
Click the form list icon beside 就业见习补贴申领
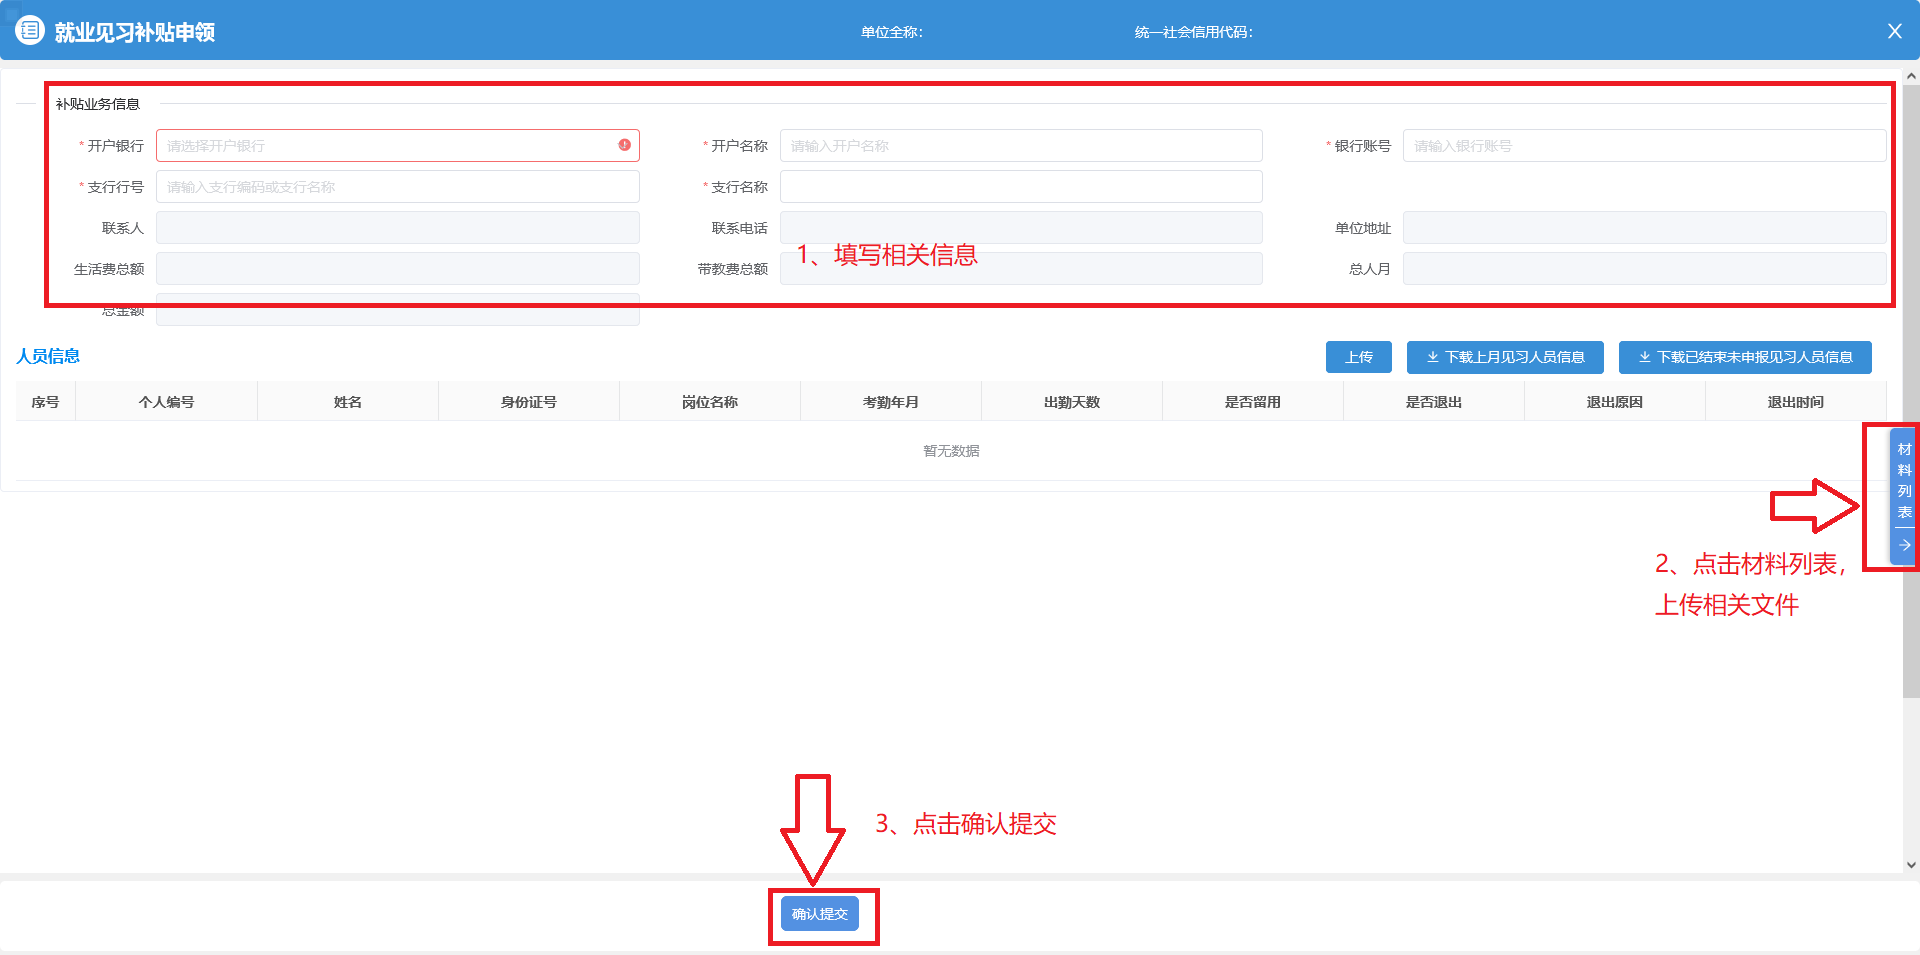coord(30,31)
